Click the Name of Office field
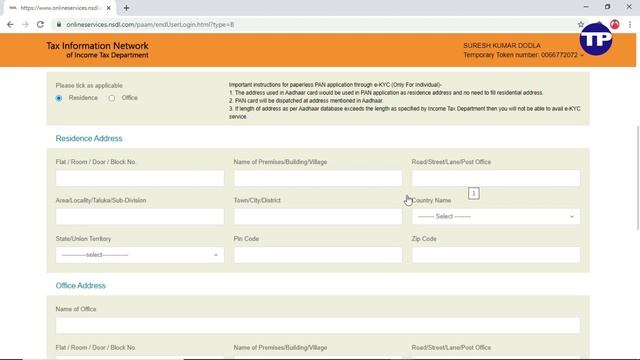The width and height of the screenshot is (640, 360). 318,325
